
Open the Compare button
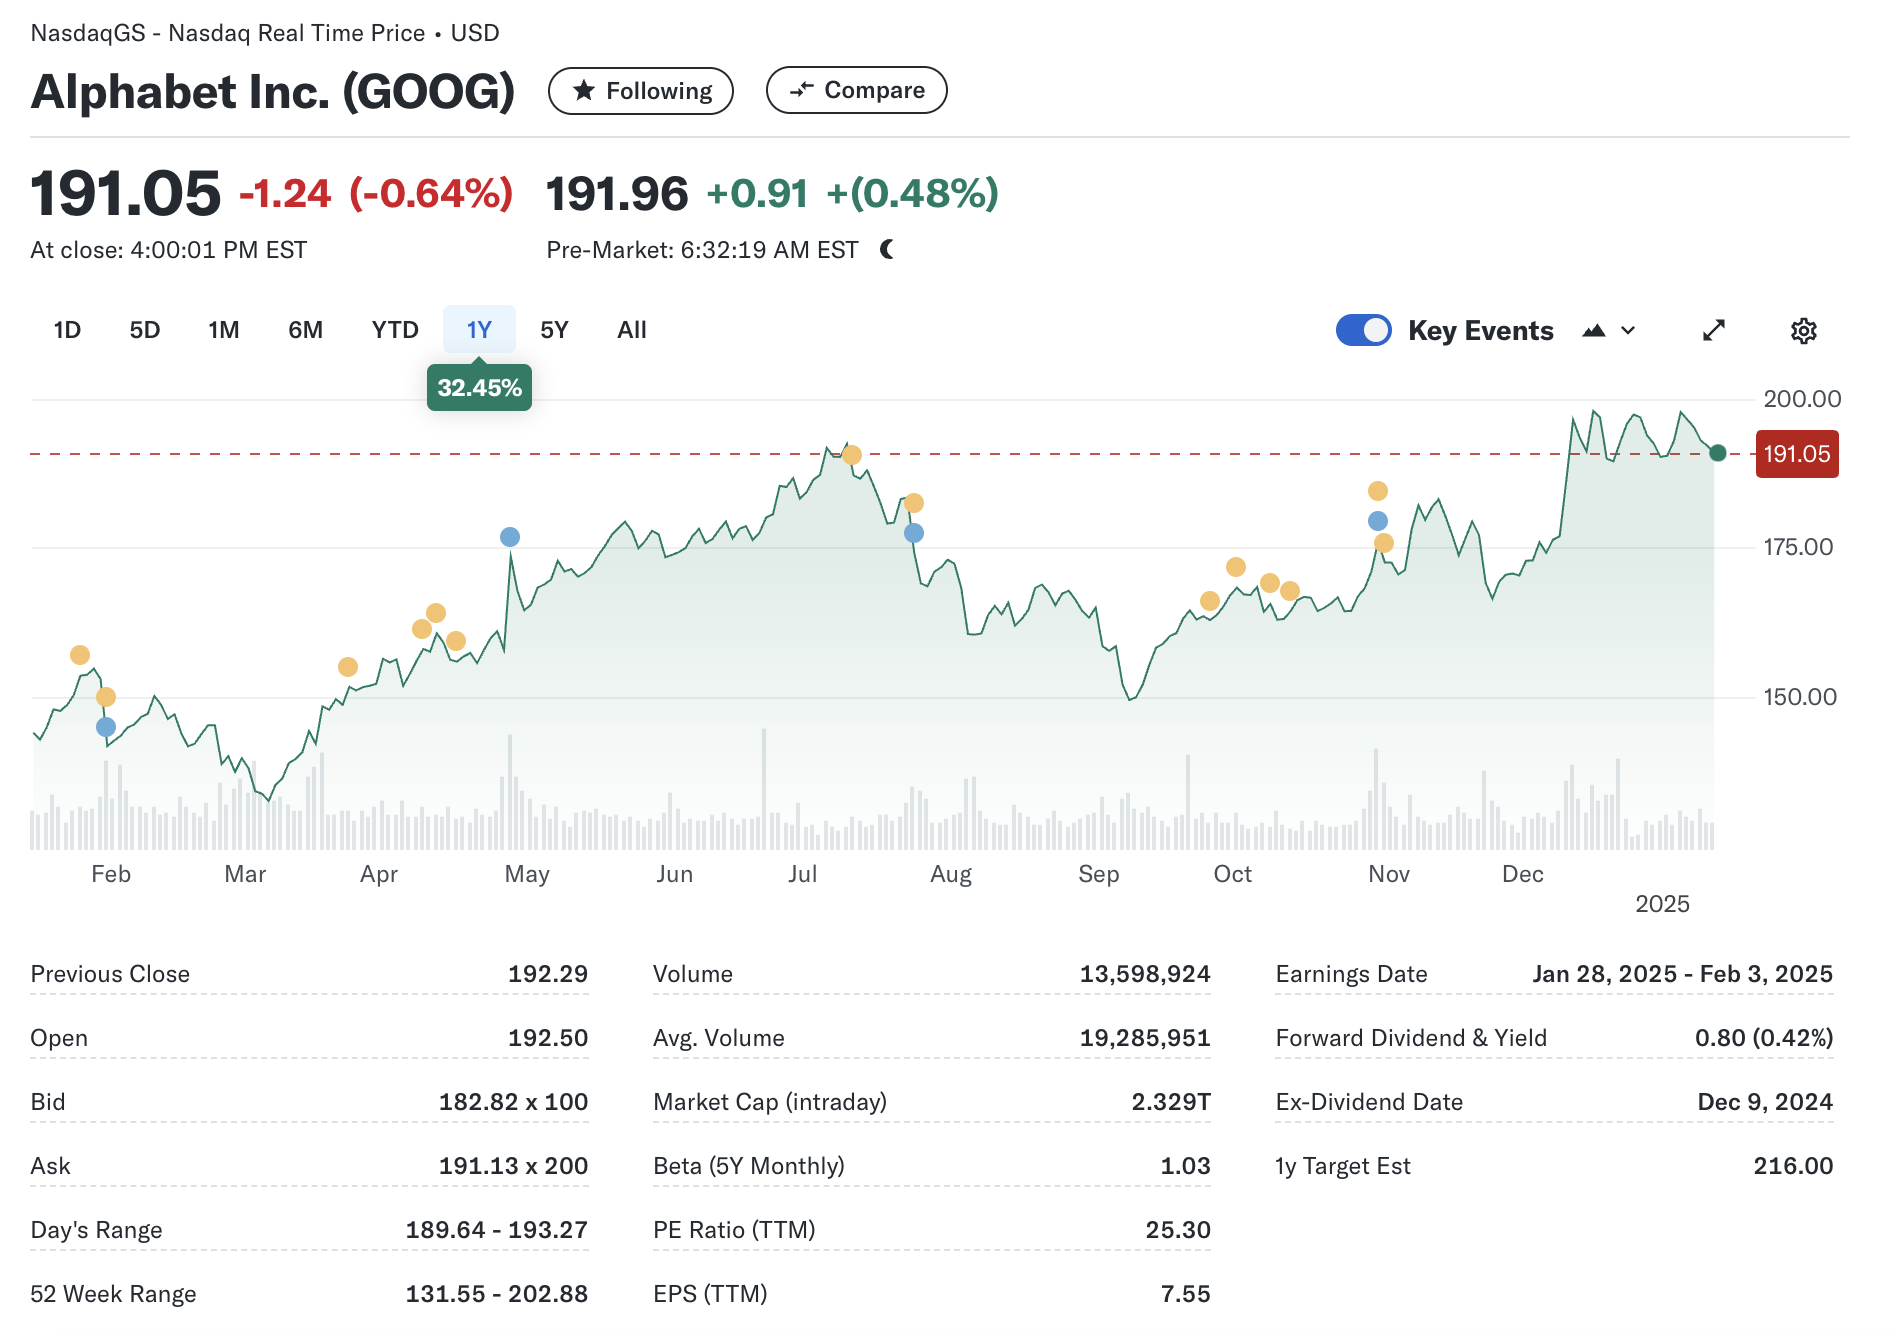tap(856, 90)
